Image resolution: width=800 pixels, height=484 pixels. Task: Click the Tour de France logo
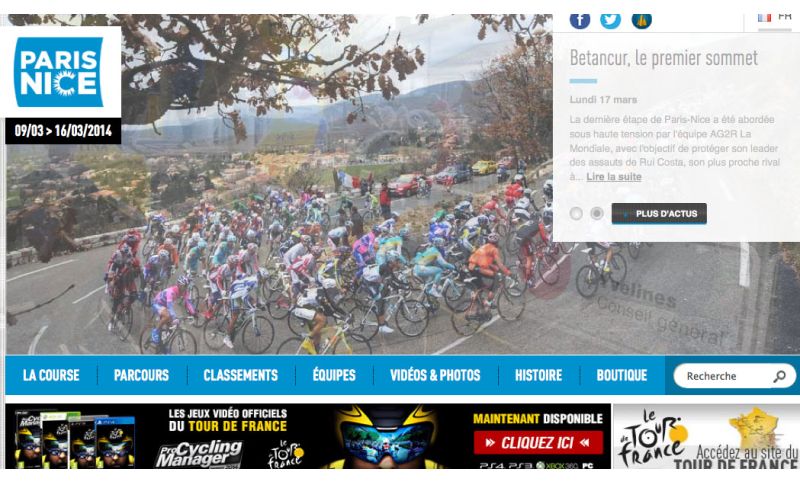652,439
